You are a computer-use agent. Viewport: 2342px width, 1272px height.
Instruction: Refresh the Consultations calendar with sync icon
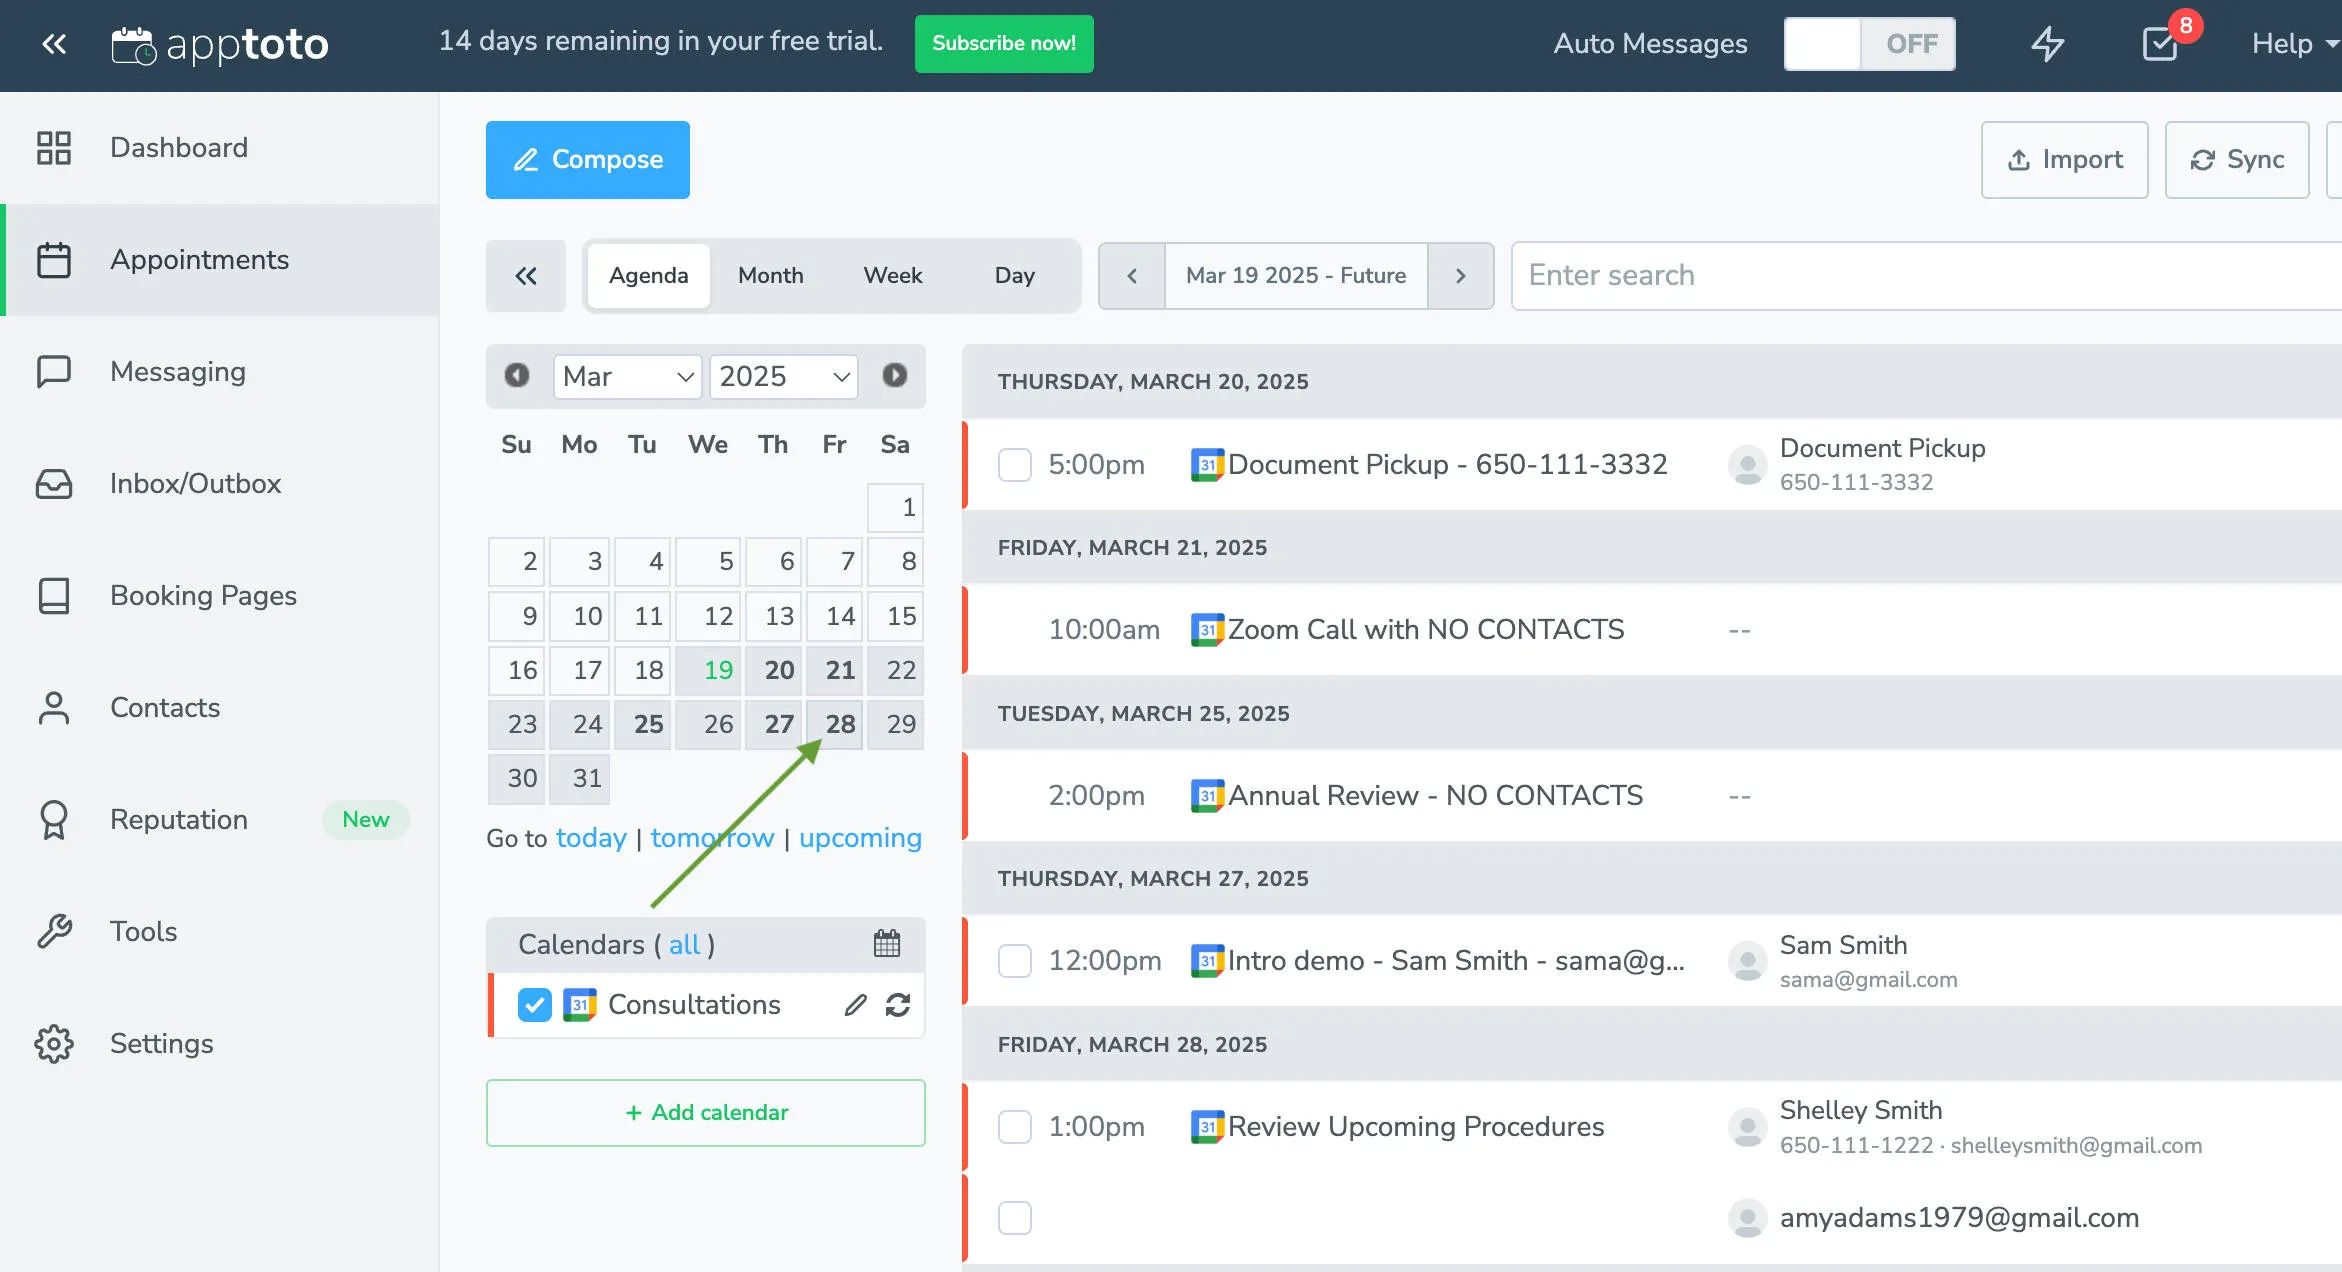[898, 1005]
